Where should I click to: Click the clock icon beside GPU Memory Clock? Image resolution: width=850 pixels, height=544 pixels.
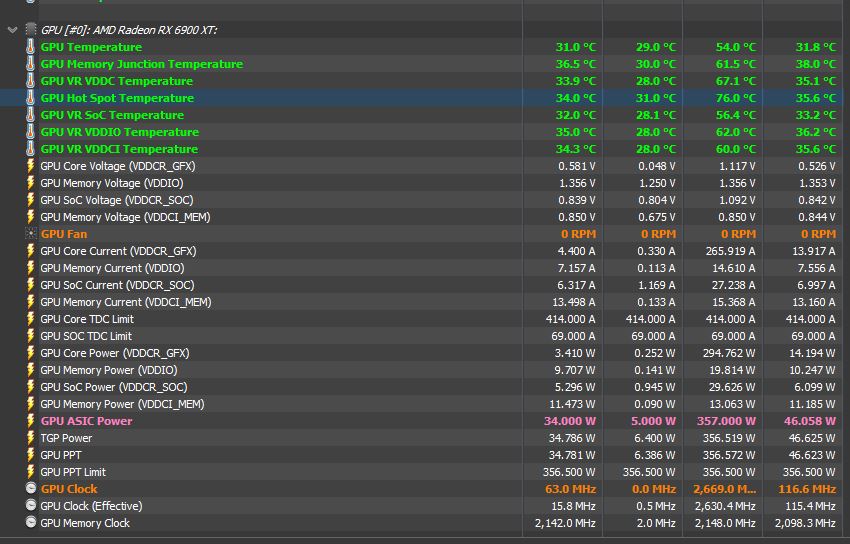click(31, 522)
